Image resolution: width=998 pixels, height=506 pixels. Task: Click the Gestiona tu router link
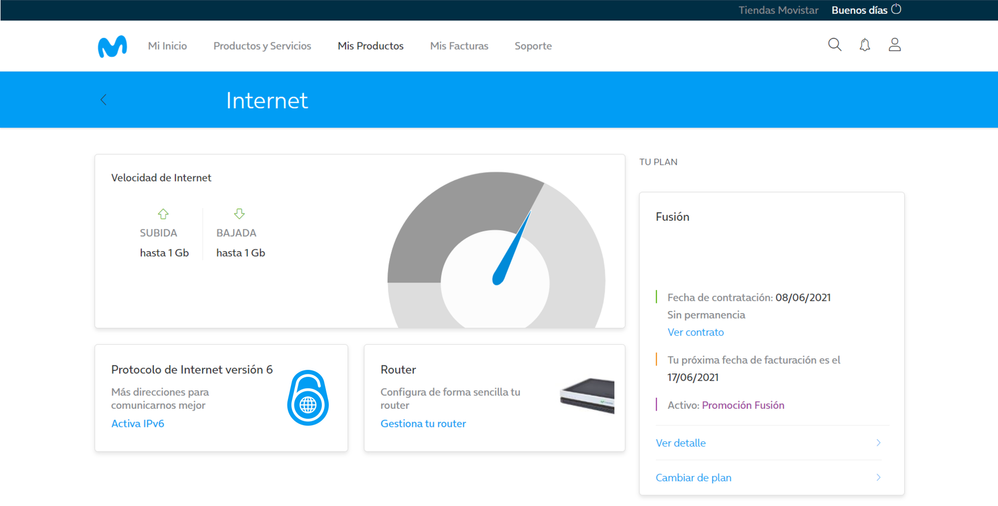coord(423,424)
